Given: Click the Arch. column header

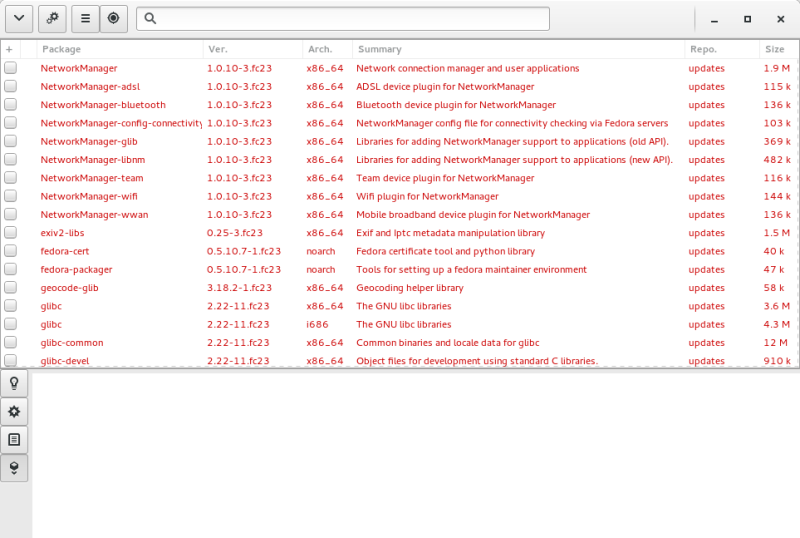Looking at the screenshot, I should point(320,49).
